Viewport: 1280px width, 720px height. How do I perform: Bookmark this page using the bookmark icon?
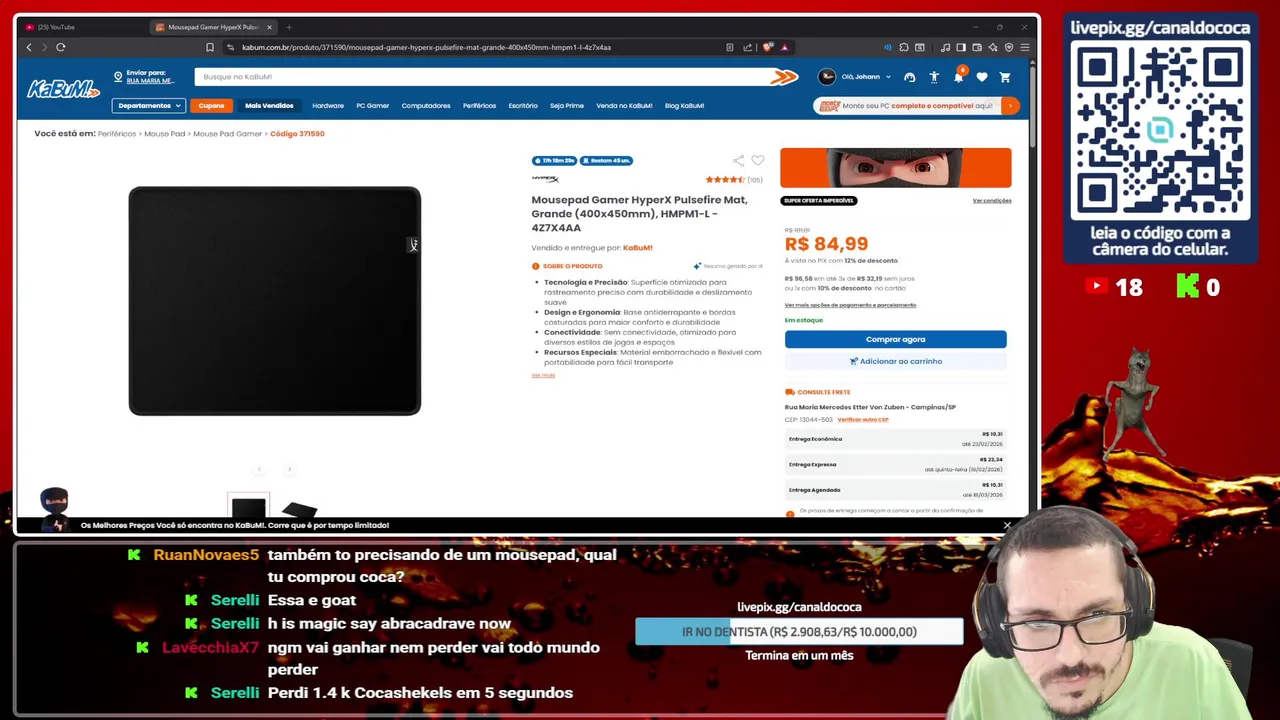pos(210,47)
